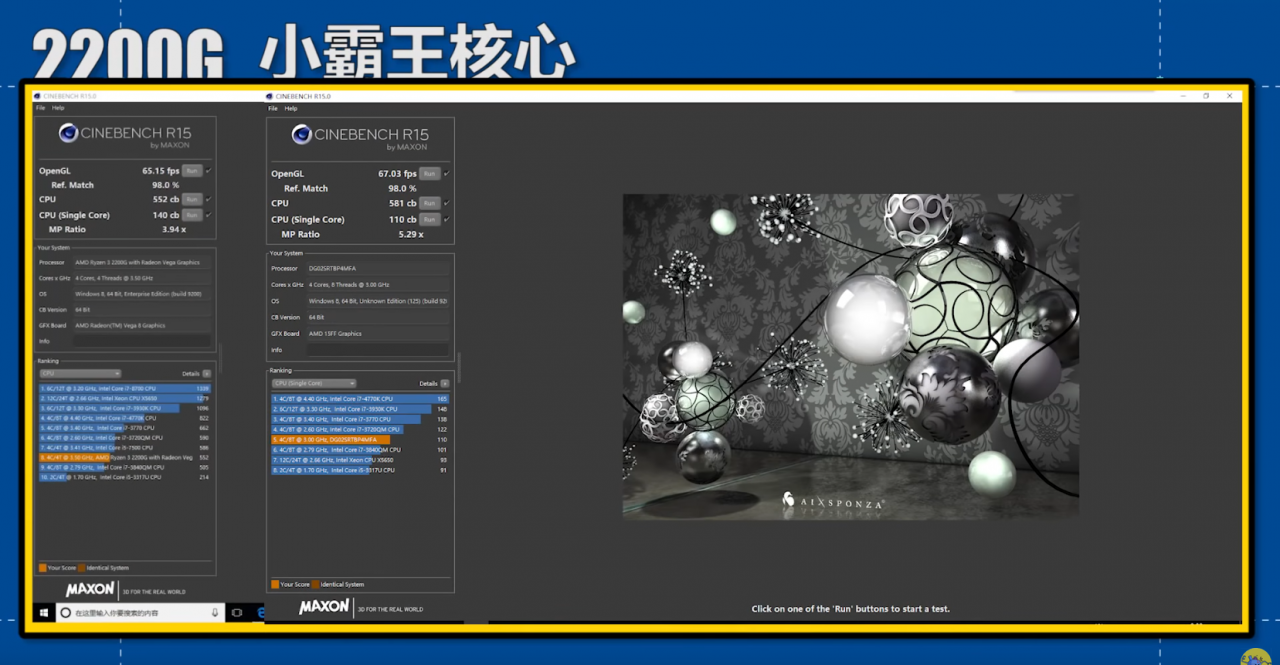Select single-core row i7-3770 scoring 138
The image size is (1280, 665).
(x=361, y=419)
